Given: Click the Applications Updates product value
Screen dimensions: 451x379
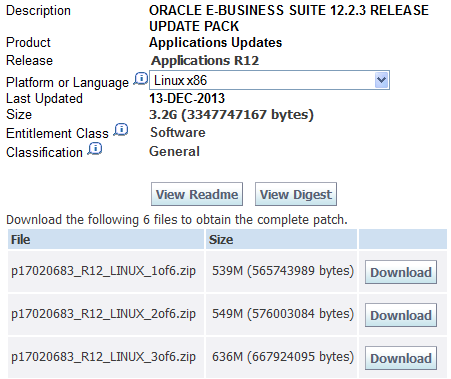Looking at the screenshot, I should [215, 43].
